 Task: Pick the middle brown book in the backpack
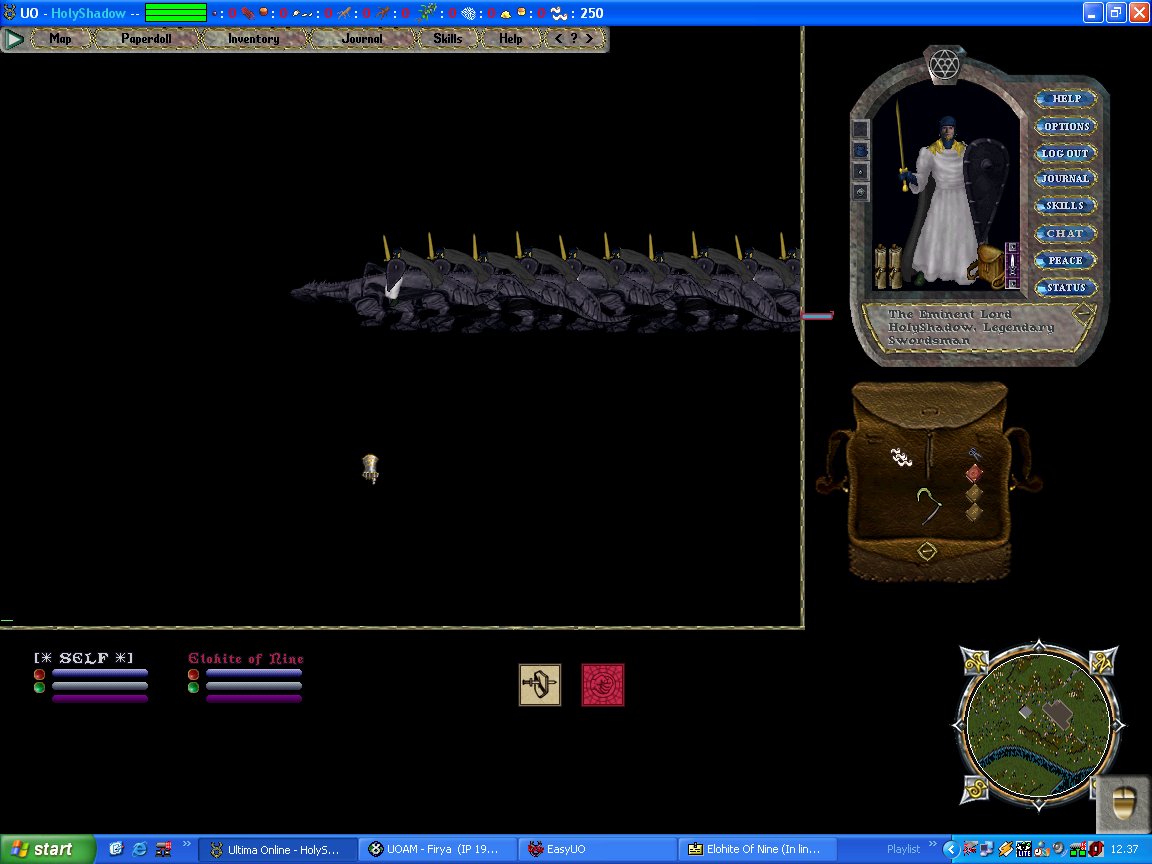tap(973, 492)
